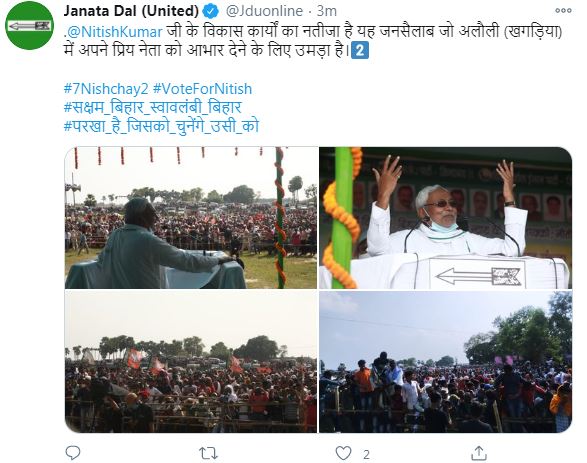Click the 3m timestamp link
Viewport: 587px width, 463px height.
[x=327, y=11]
